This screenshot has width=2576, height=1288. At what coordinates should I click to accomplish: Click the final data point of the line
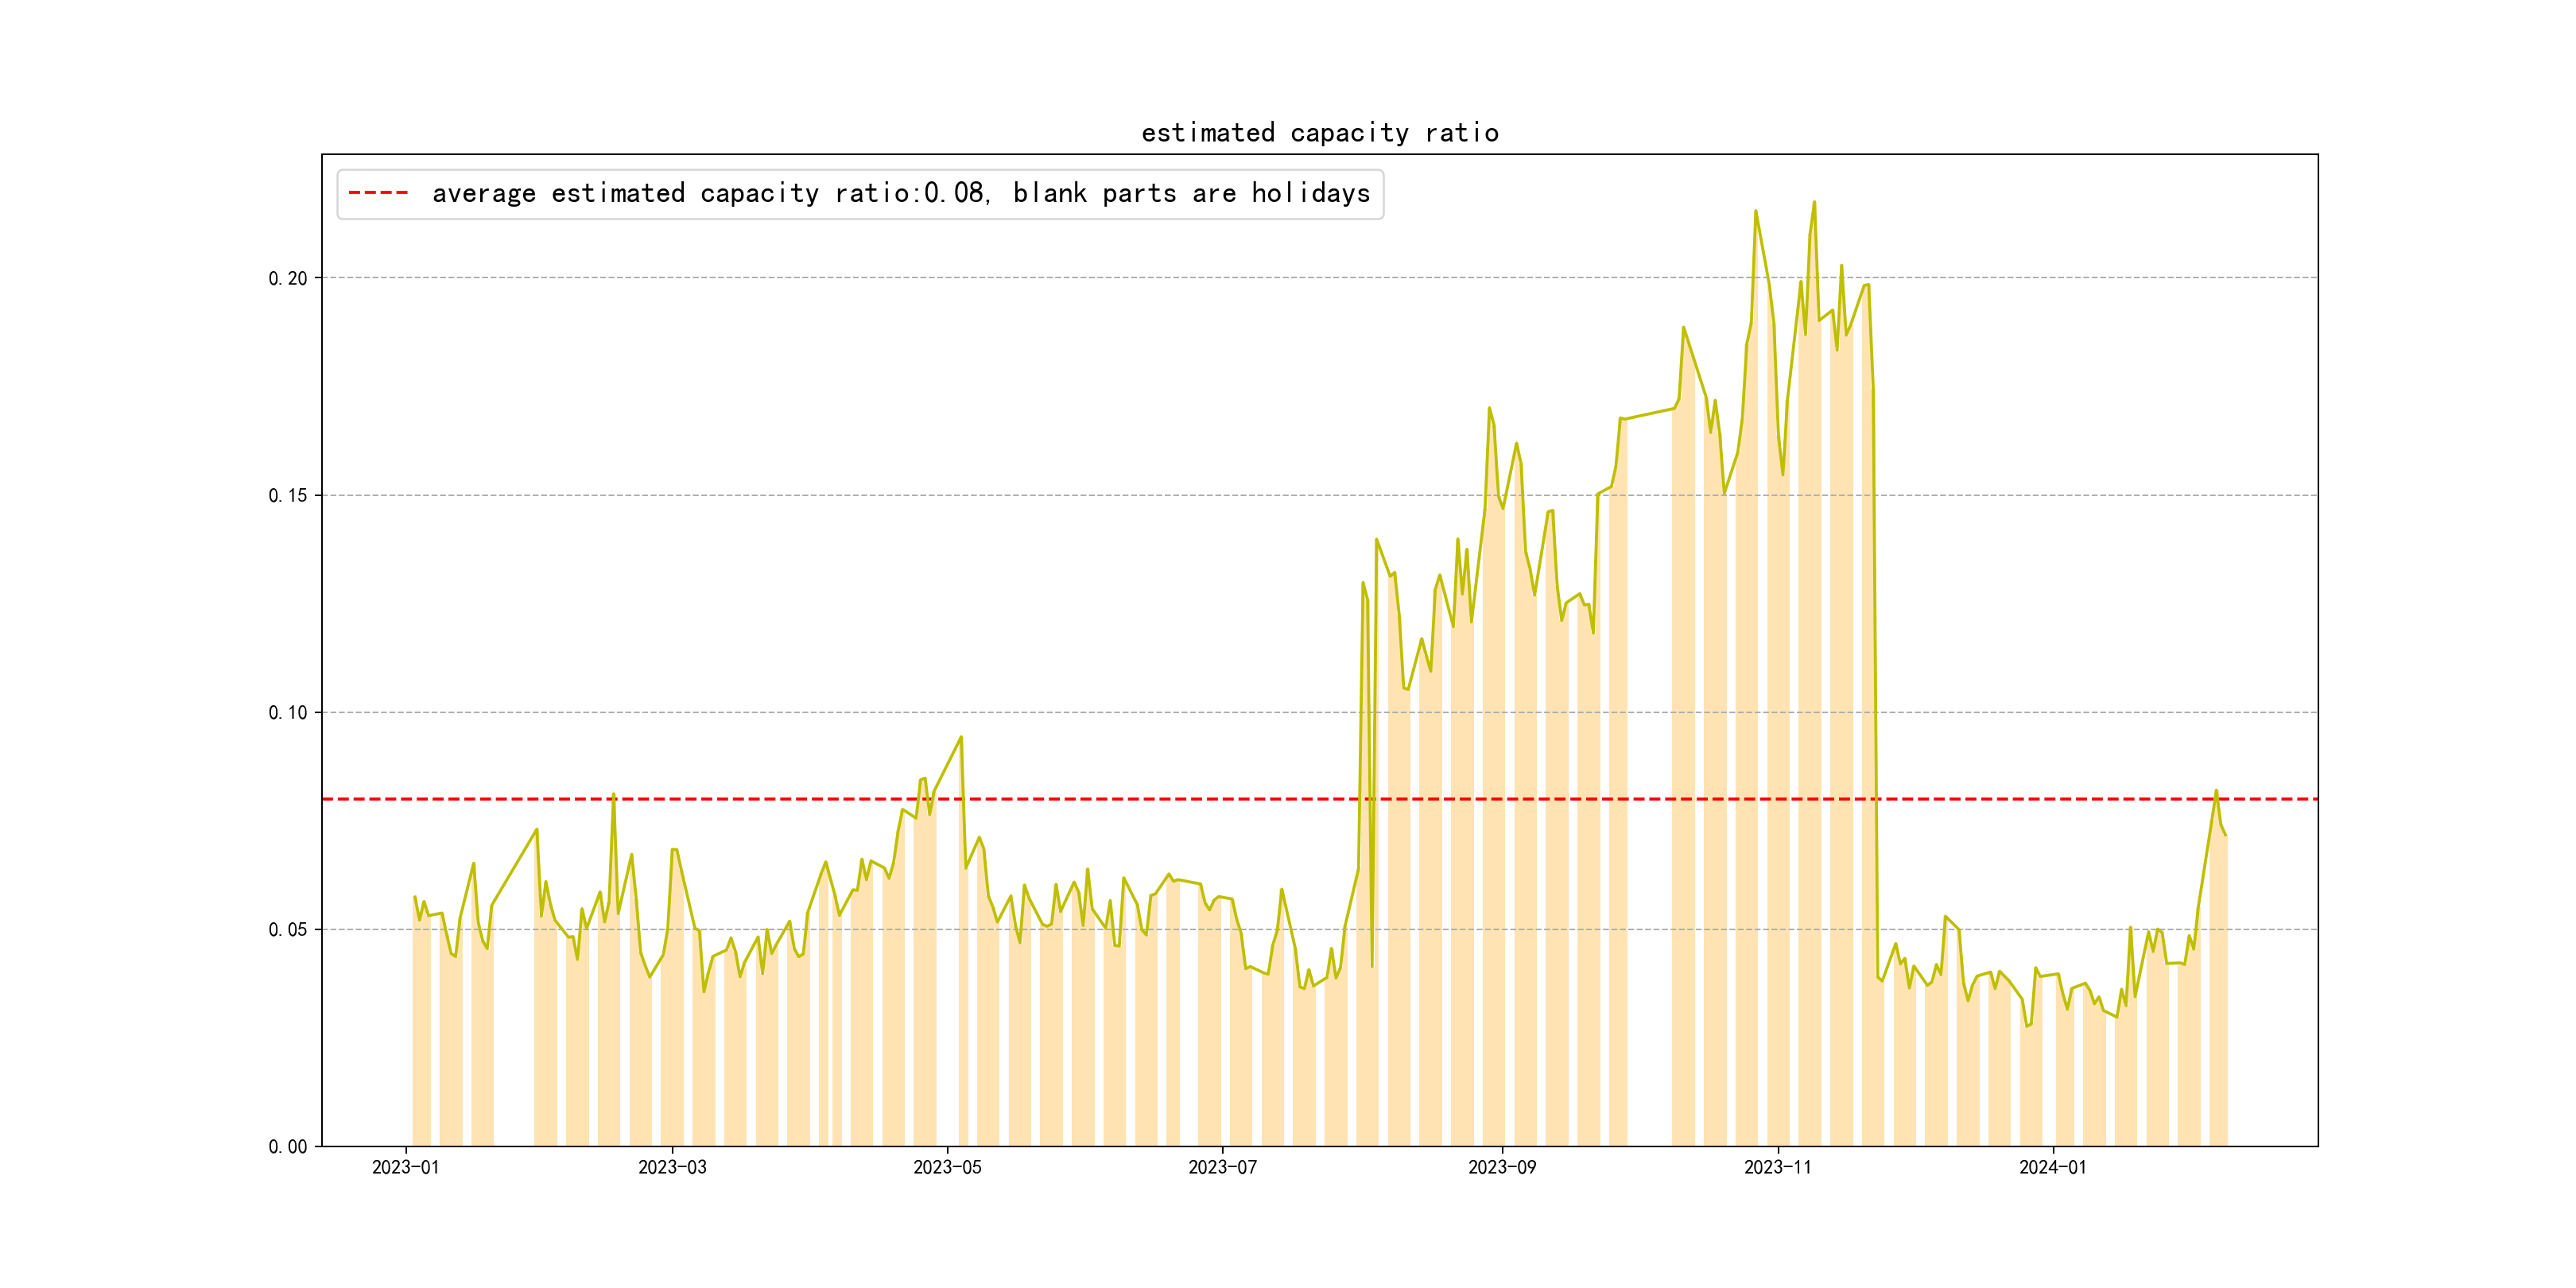[x=2225, y=834]
